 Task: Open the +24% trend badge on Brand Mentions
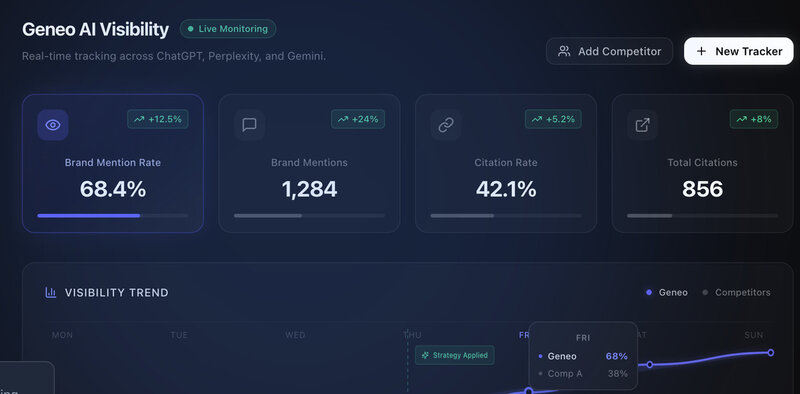[x=358, y=119]
